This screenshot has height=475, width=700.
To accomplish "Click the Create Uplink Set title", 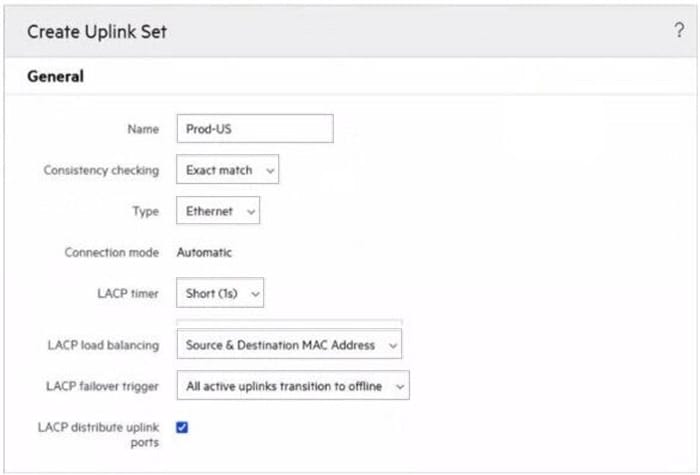I will pyautogui.click(x=97, y=32).
